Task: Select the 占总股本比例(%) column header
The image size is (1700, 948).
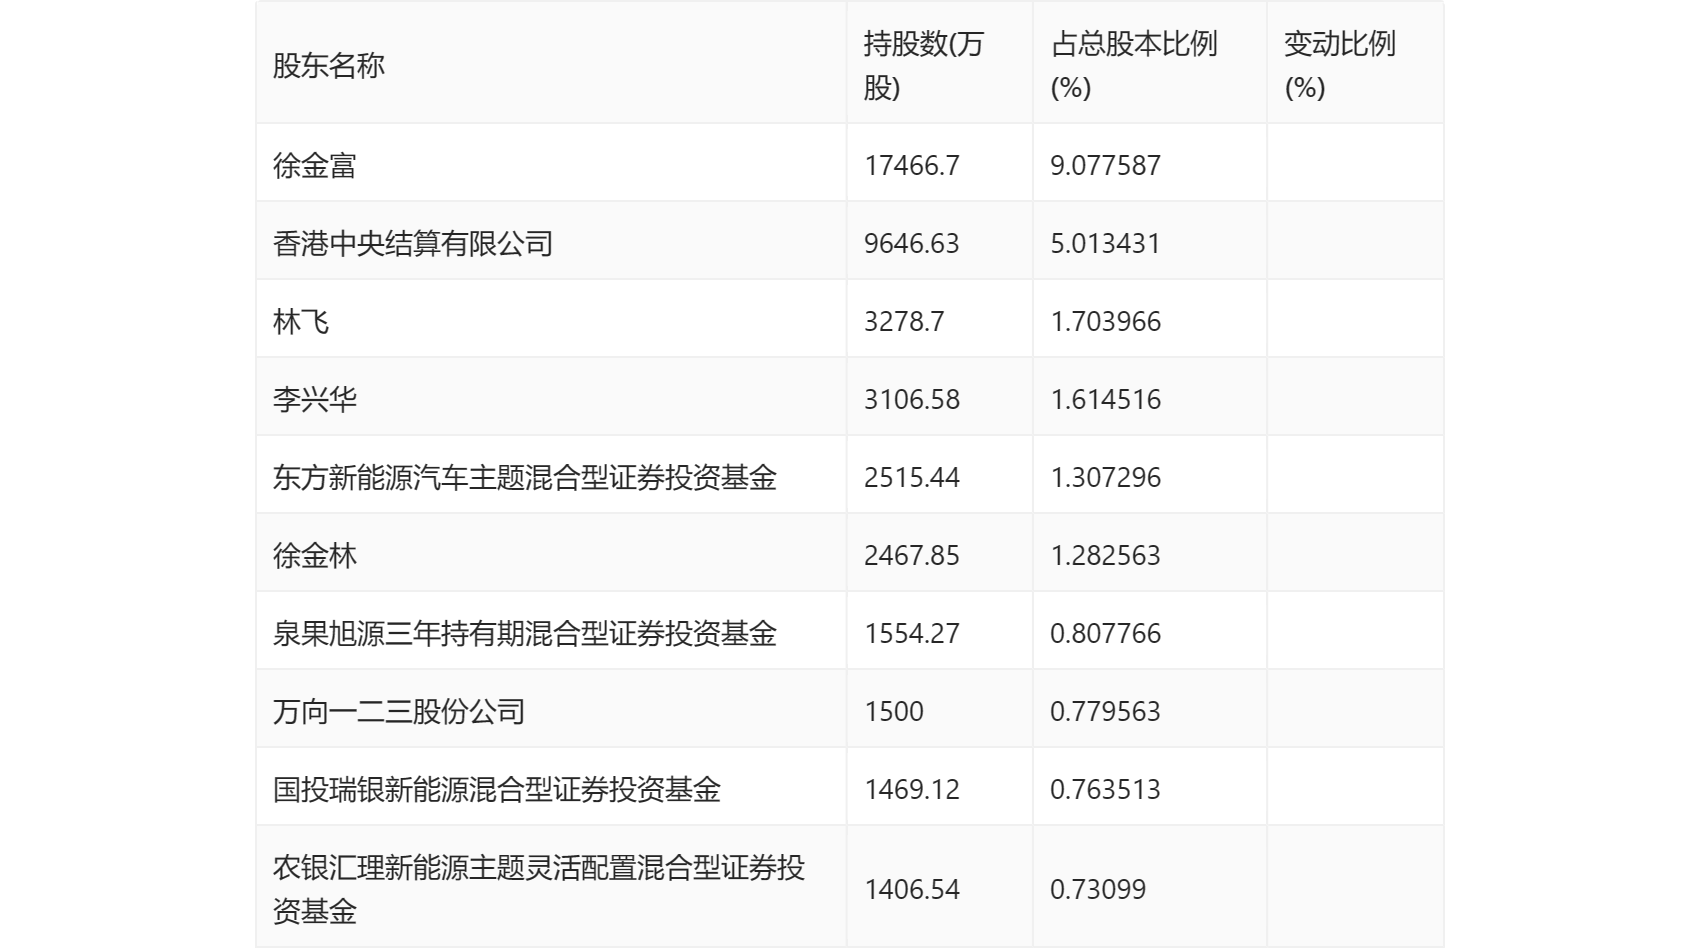Action: click(1134, 66)
